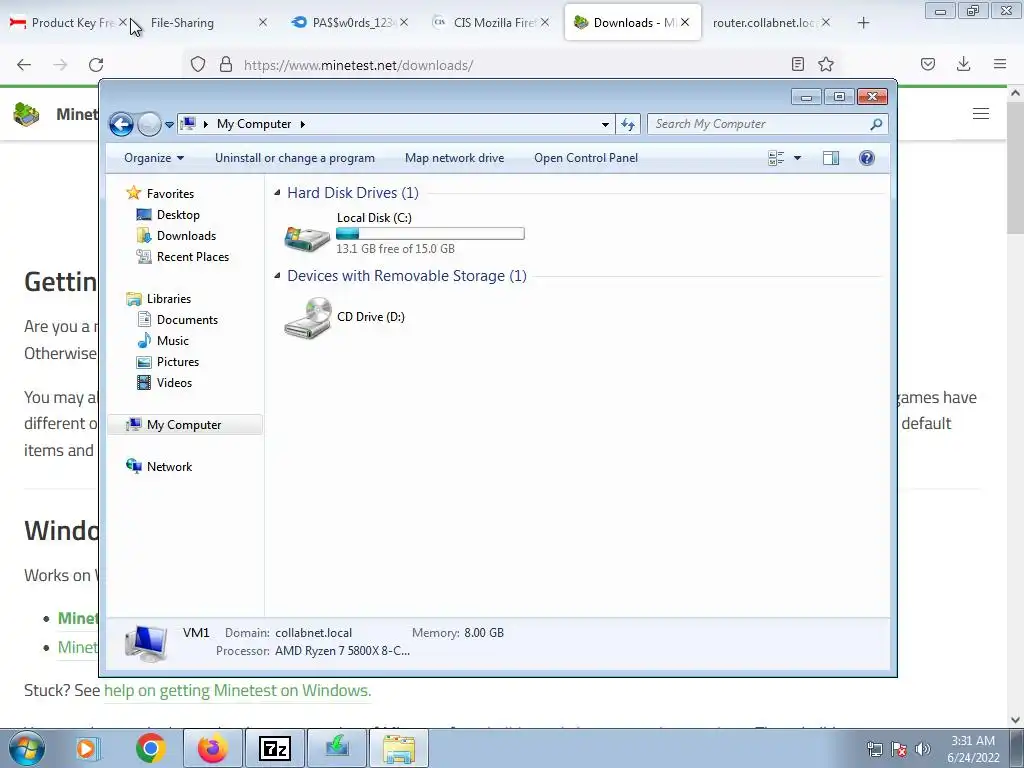The height and width of the screenshot is (768, 1024).
Task: Select My Computer in navigation pane
Action: point(185,424)
